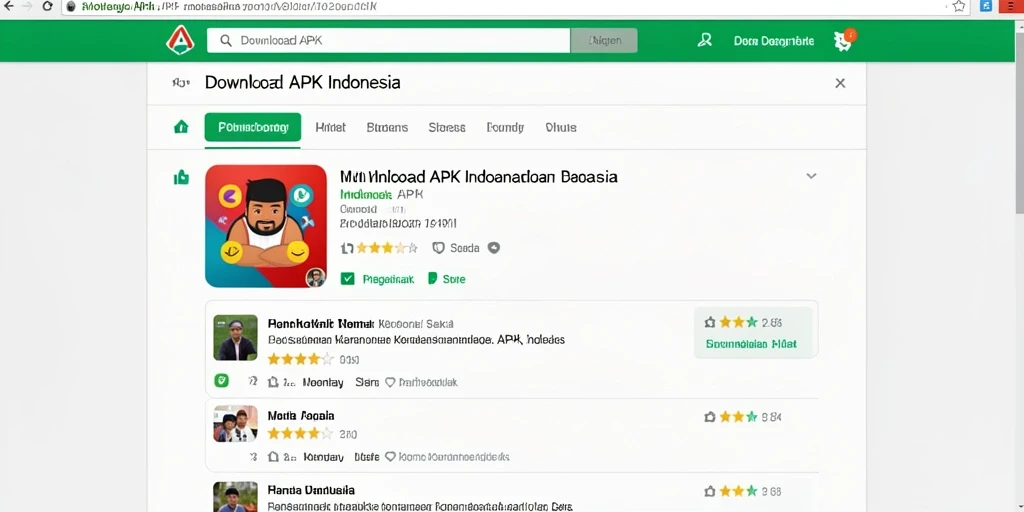The width and height of the screenshot is (1024, 512).
Task: Open the Ohuis tab
Action: click(x=561, y=127)
